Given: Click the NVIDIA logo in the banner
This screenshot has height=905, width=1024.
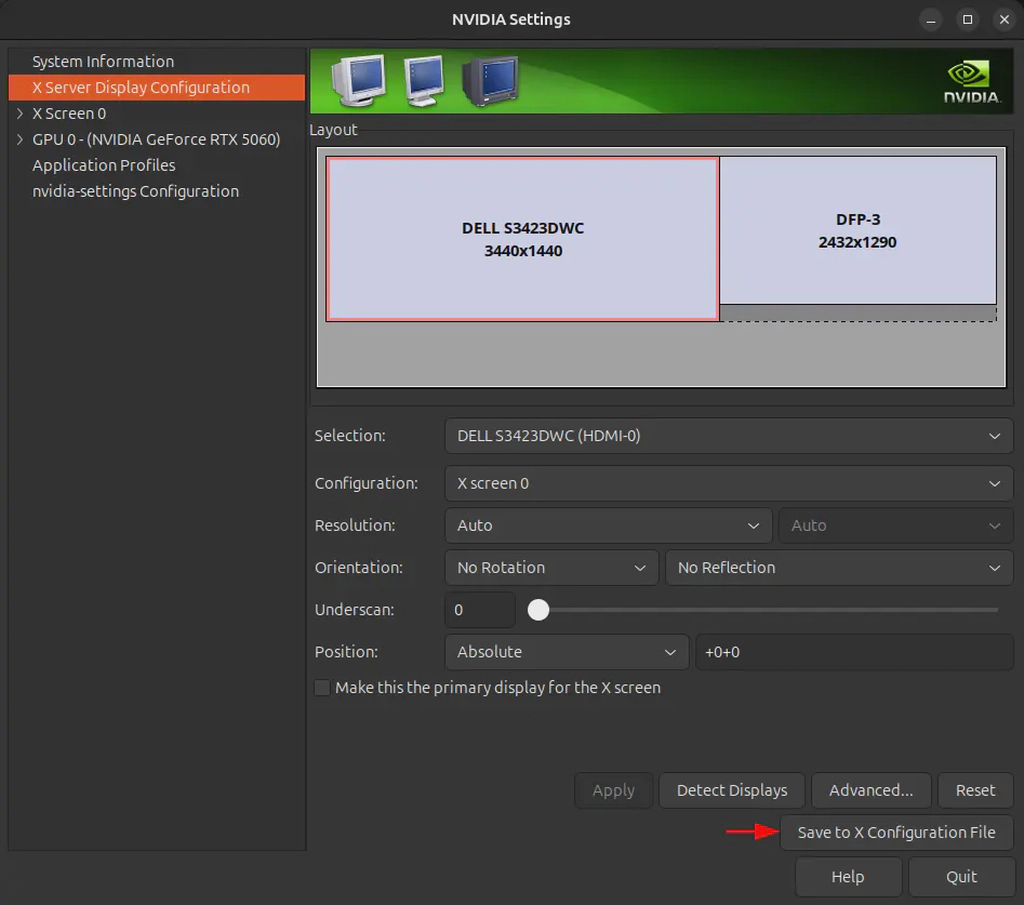Looking at the screenshot, I should click(966, 80).
